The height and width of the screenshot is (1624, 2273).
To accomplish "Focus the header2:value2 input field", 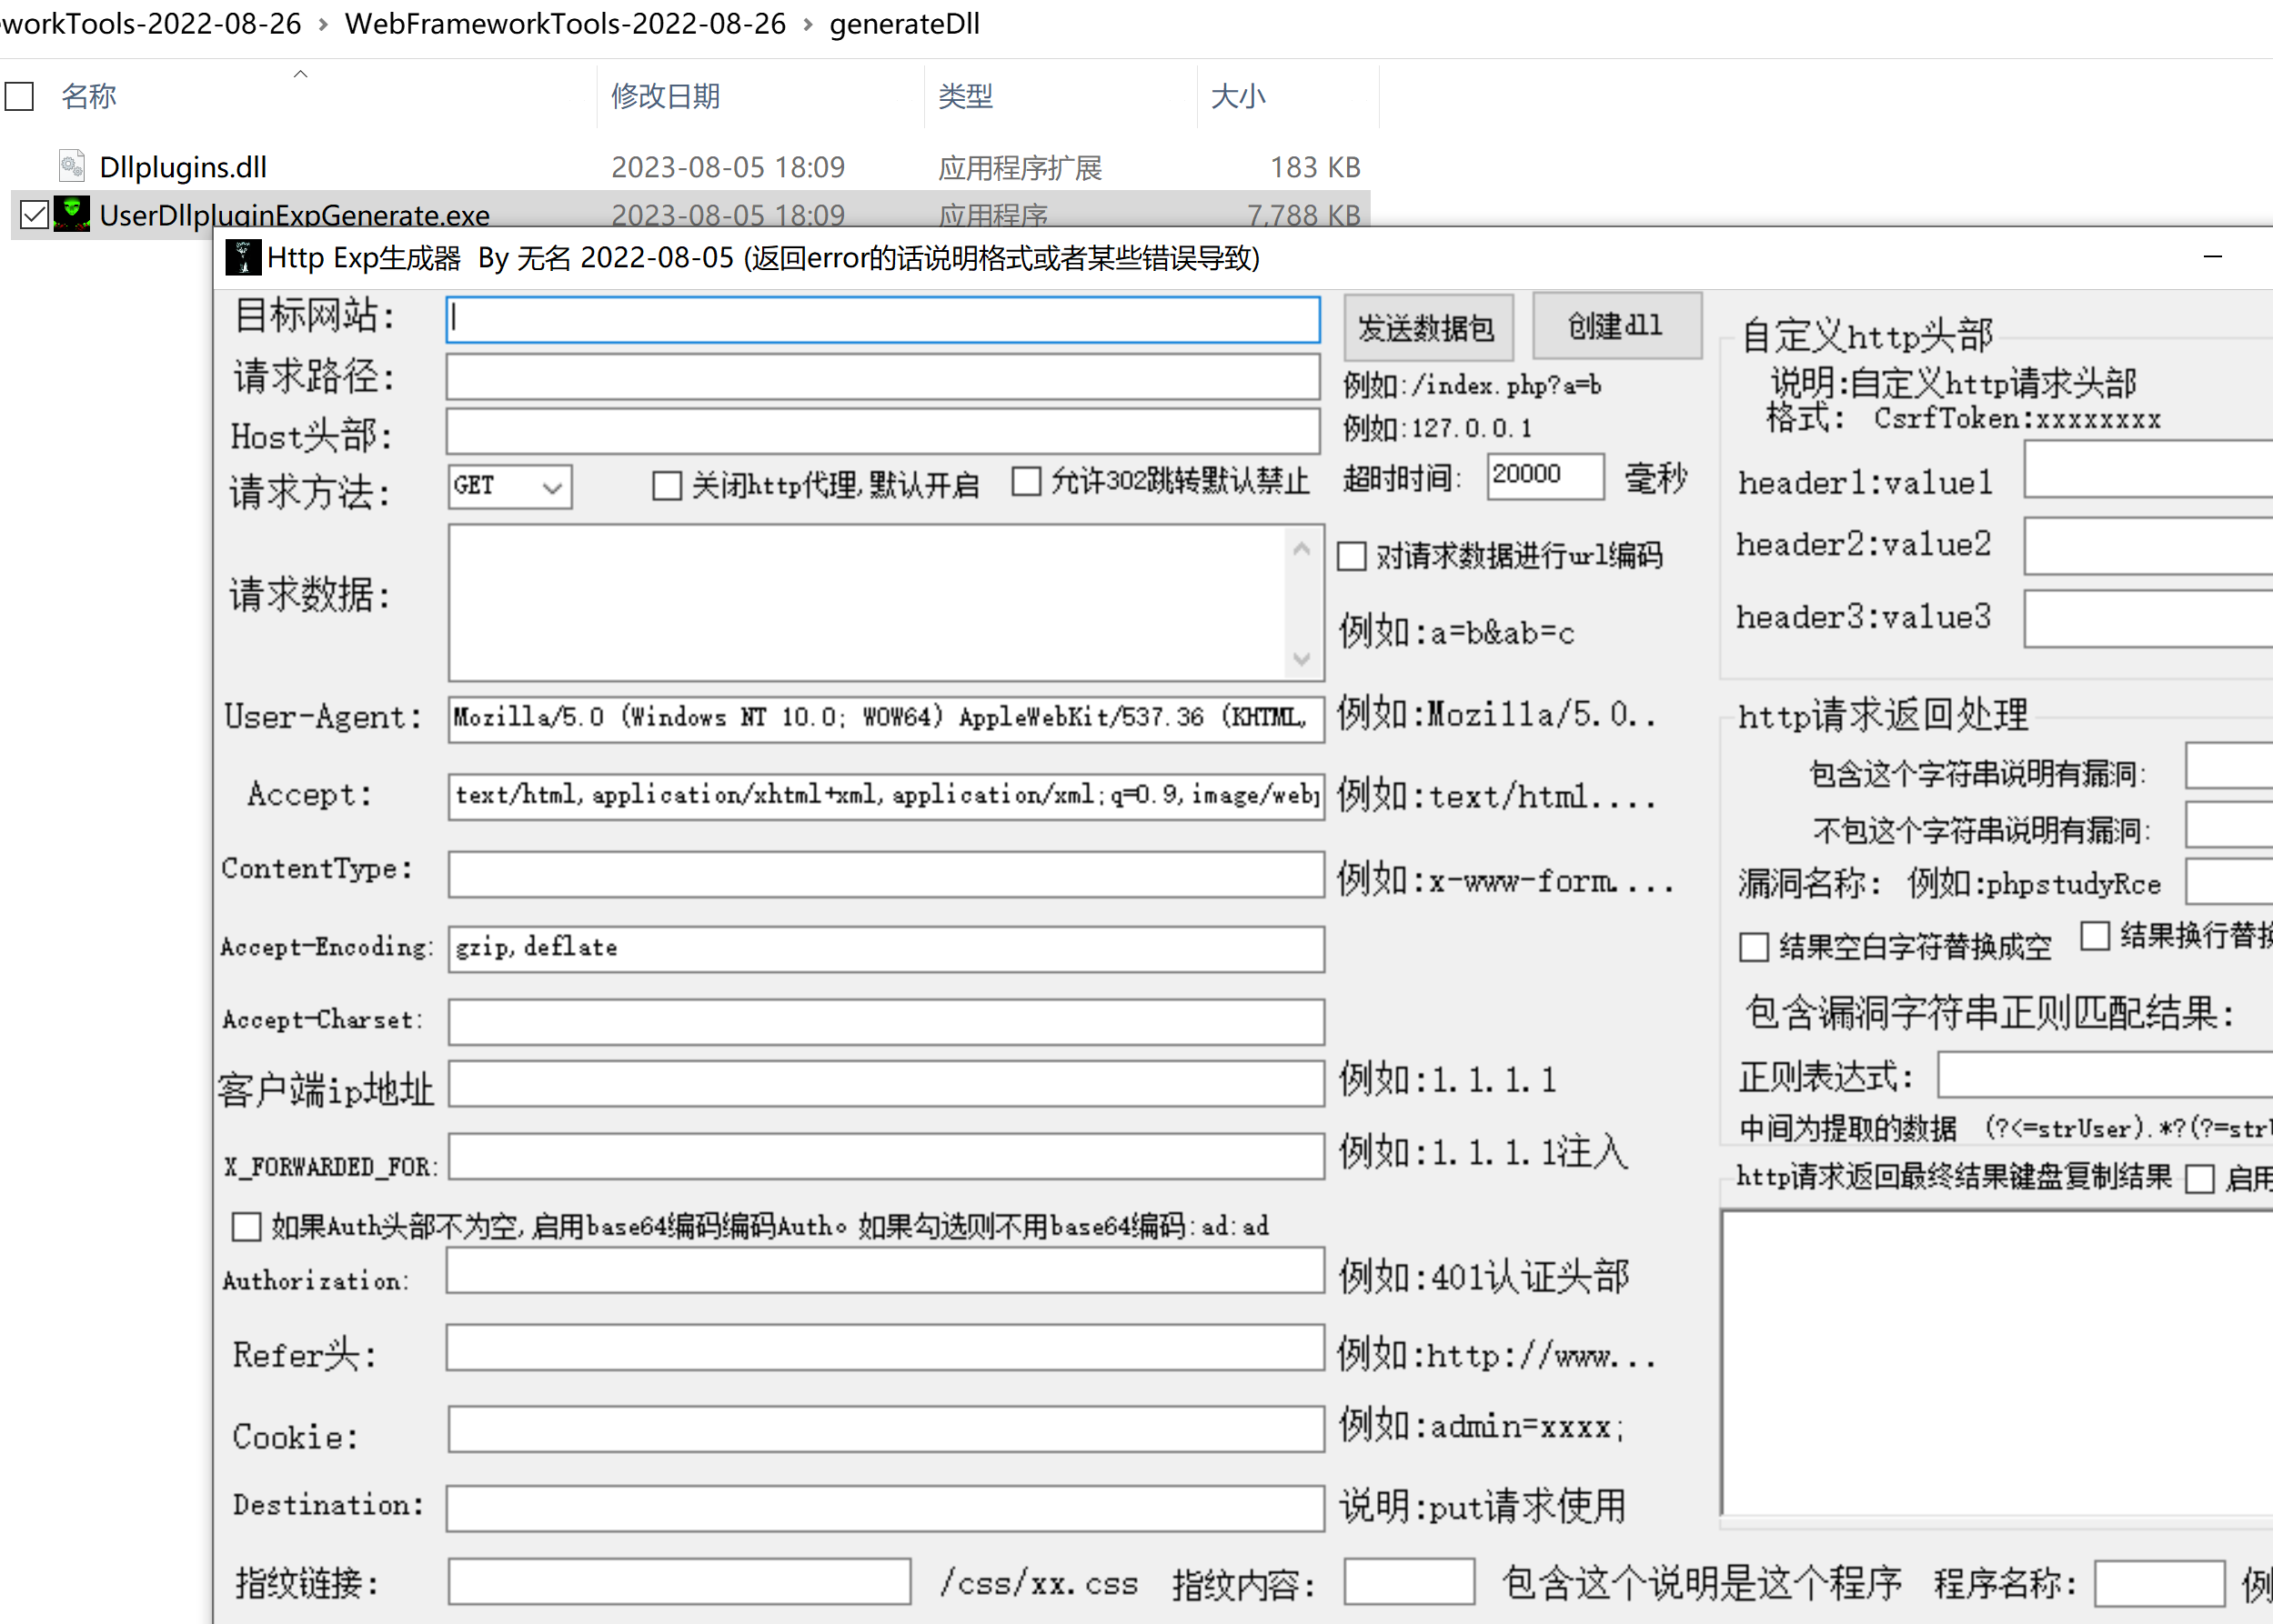I will [2149, 546].
